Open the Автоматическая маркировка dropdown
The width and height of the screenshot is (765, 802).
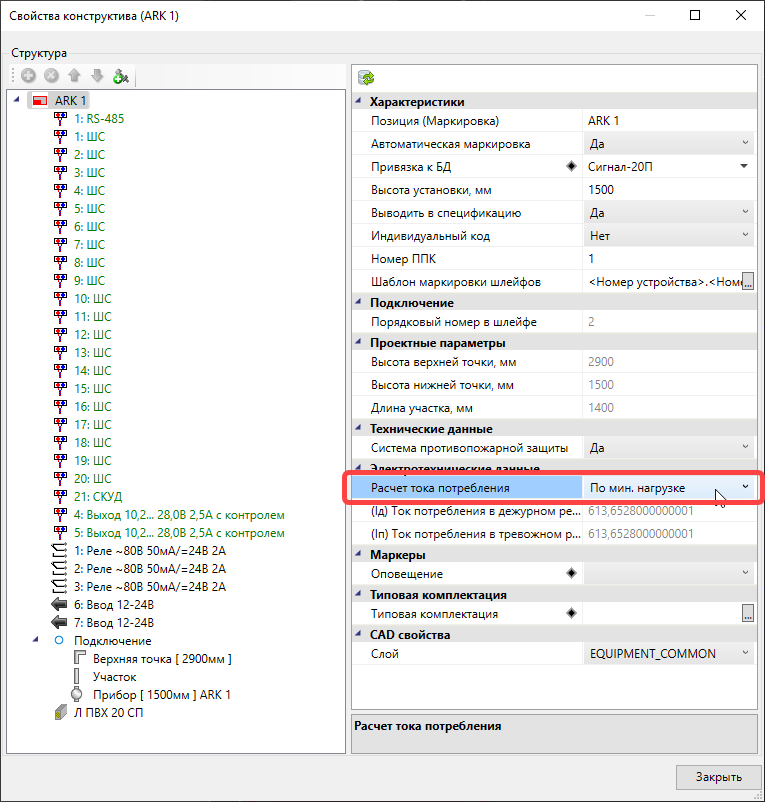pos(745,144)
